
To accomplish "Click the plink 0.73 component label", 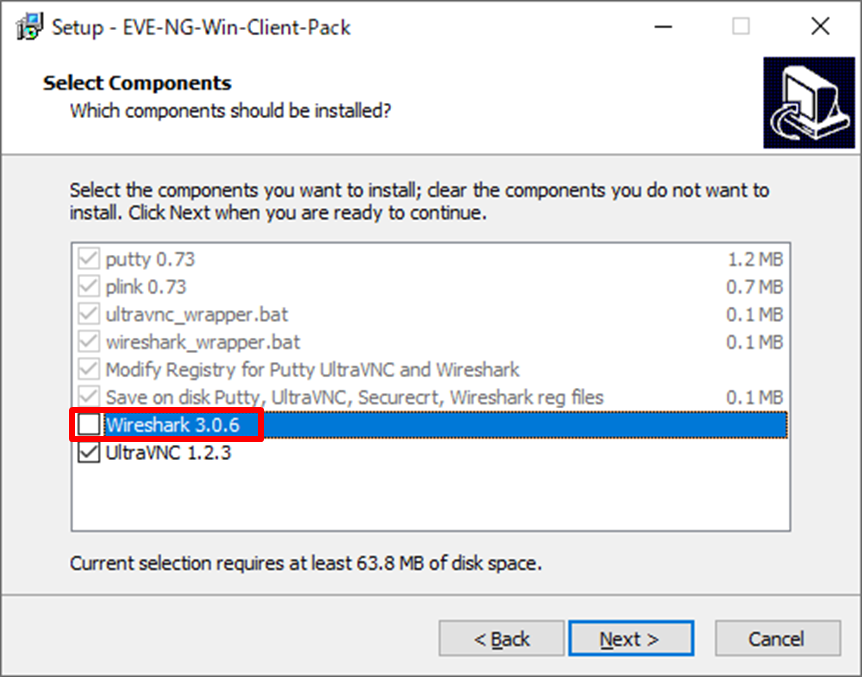I will [146, 287].
